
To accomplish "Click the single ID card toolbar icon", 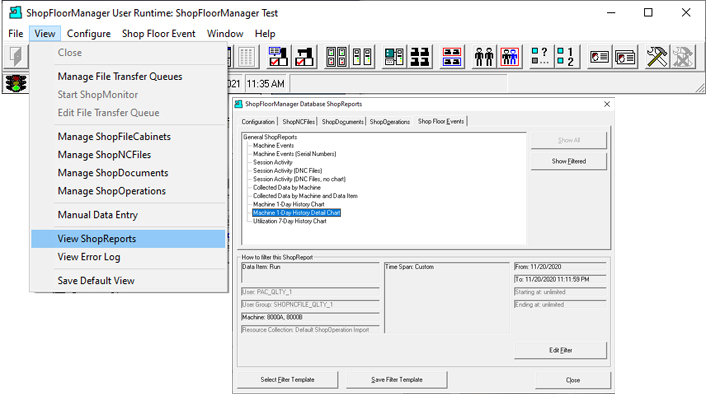I will pos(599,57).
